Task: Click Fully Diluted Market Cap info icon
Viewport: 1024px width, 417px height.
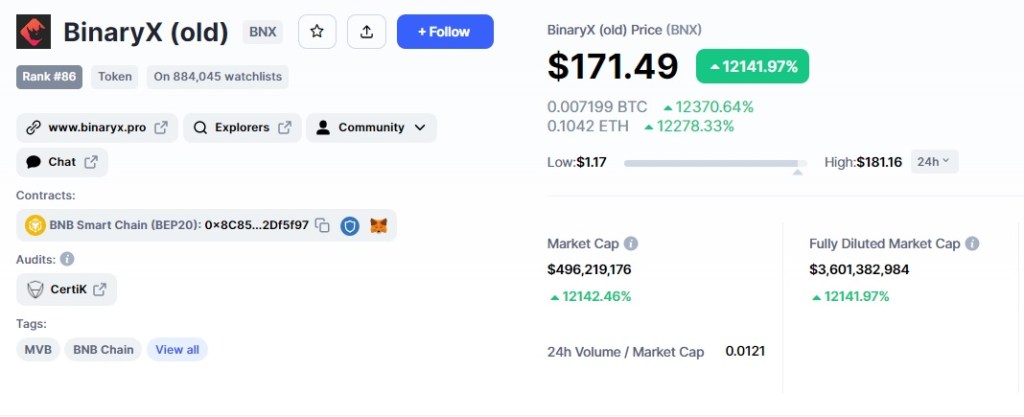Action: (972, 243)
